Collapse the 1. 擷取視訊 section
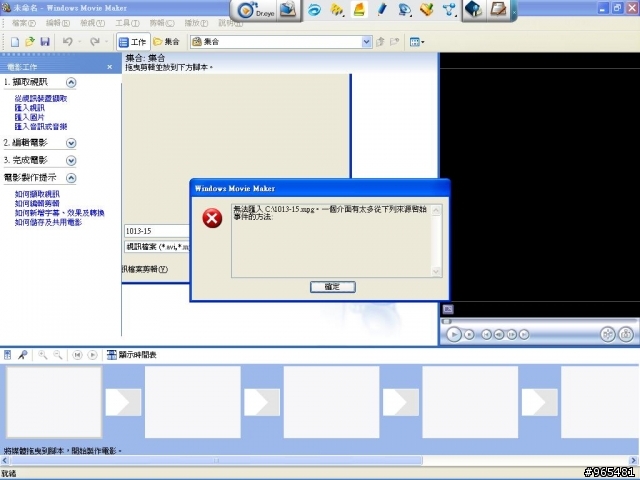This screenshot has width=640, height=480. point(71,82)
